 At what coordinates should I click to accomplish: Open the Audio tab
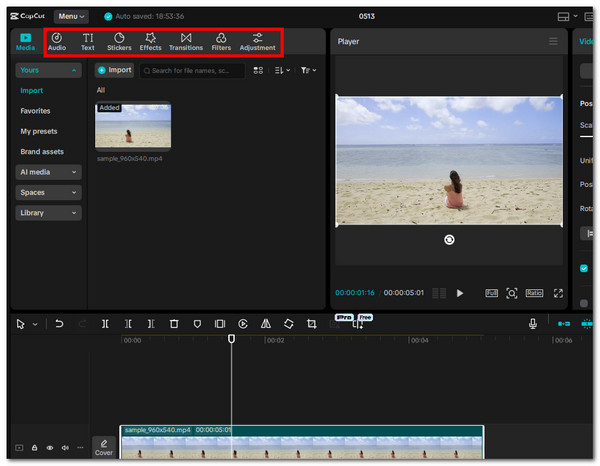(57, 42)
